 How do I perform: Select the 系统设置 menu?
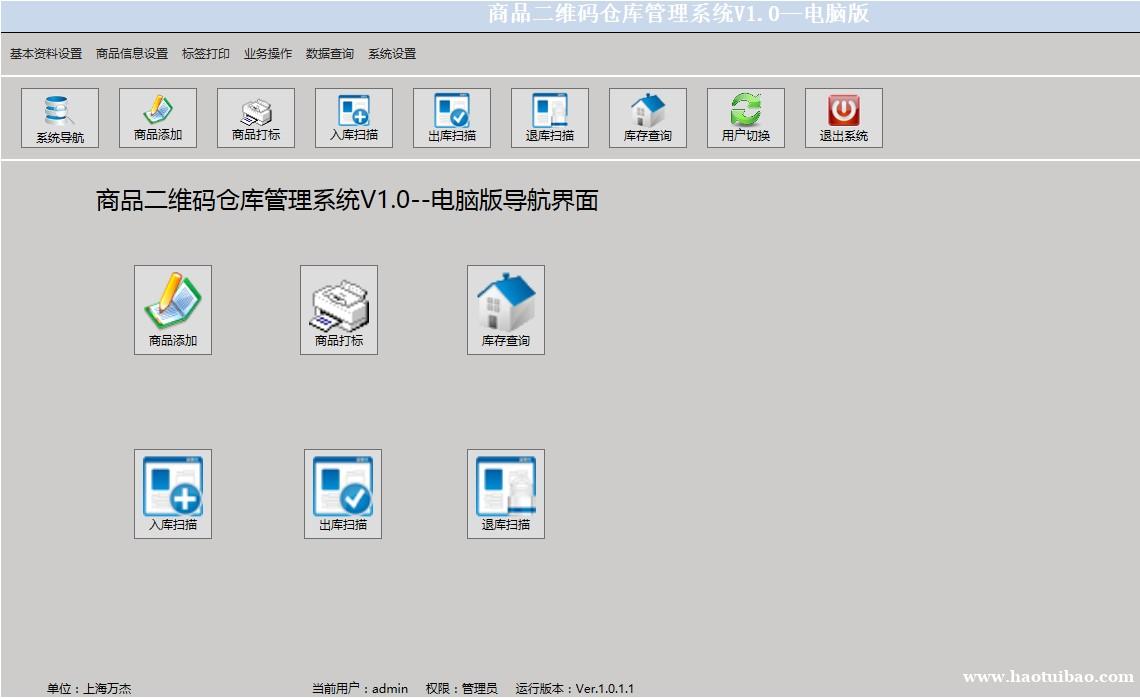(392, 54)
